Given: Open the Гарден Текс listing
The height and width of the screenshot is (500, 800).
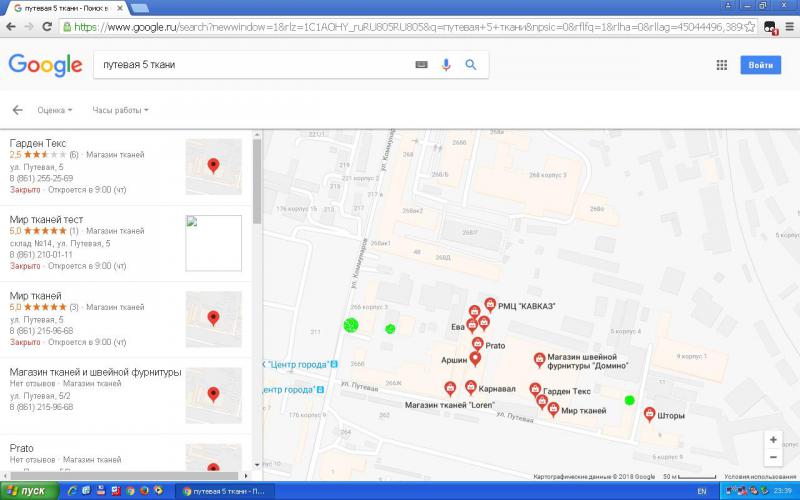Looking at the screenshot, I should coord(38,143).
